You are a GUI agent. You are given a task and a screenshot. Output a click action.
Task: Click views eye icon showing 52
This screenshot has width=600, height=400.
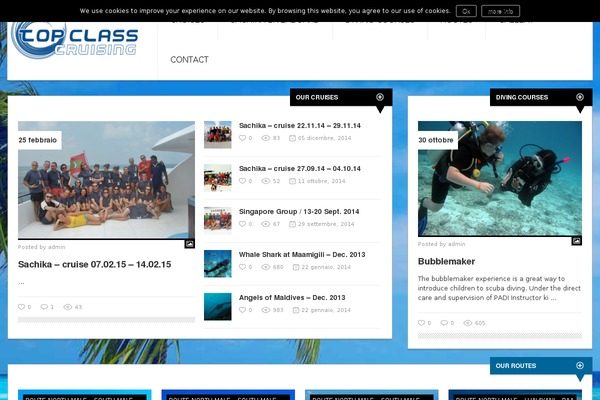point(266,181)
